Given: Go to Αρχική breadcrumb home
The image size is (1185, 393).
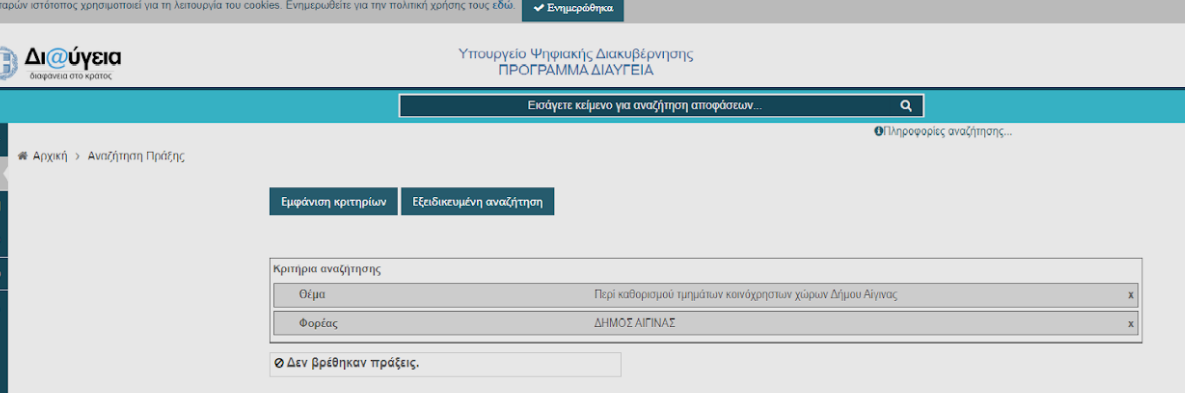Looking at the screenshot, I should [50, 156].
